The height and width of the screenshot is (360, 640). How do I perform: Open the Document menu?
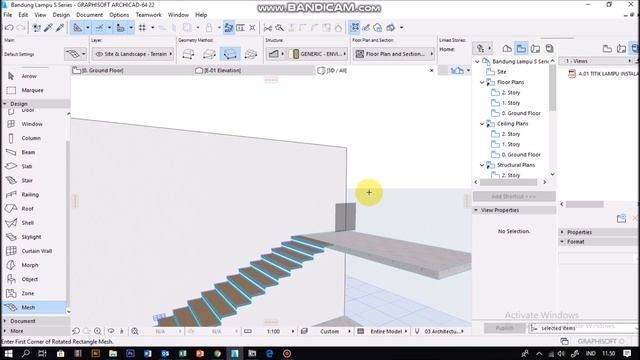click(x=89, y=15)
